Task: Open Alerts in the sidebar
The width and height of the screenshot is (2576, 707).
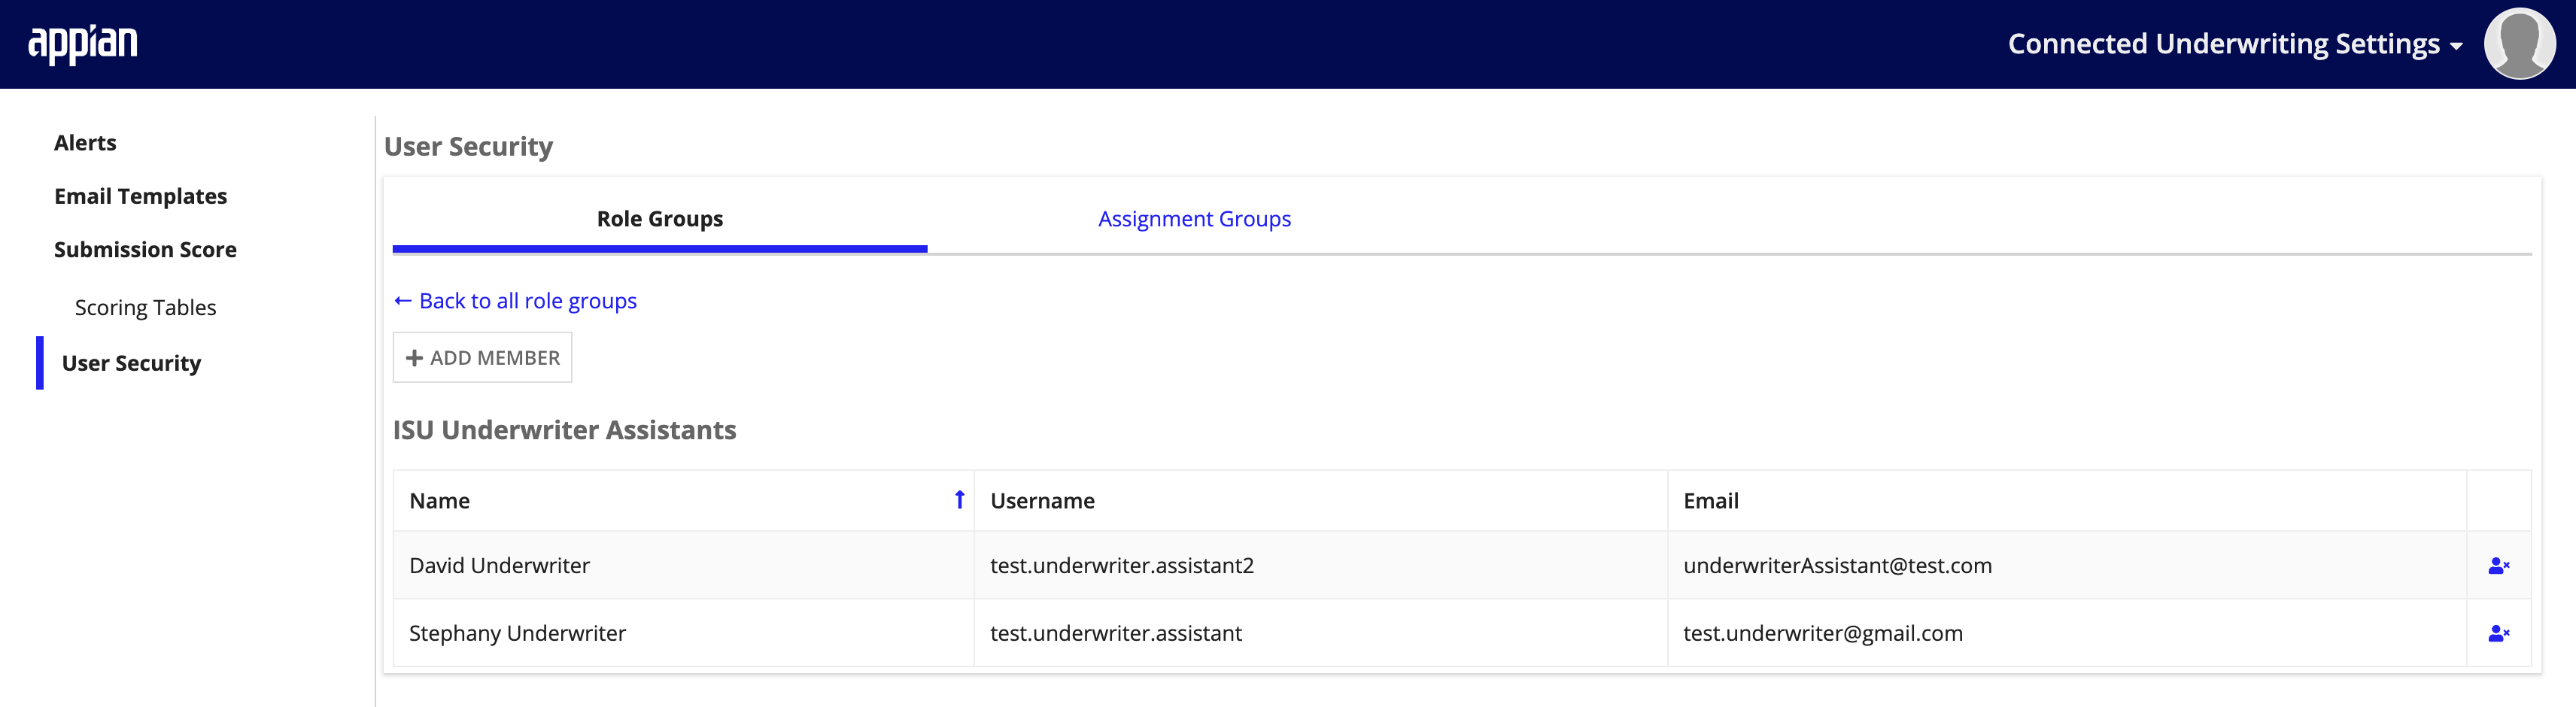Action: click(x=85, y=143)
